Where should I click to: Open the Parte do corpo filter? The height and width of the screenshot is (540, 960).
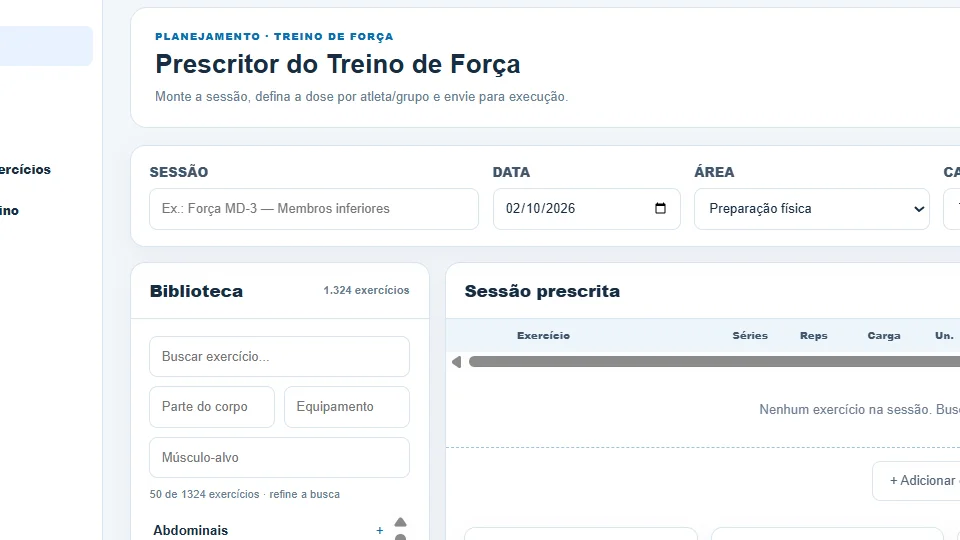pos(212,407)
